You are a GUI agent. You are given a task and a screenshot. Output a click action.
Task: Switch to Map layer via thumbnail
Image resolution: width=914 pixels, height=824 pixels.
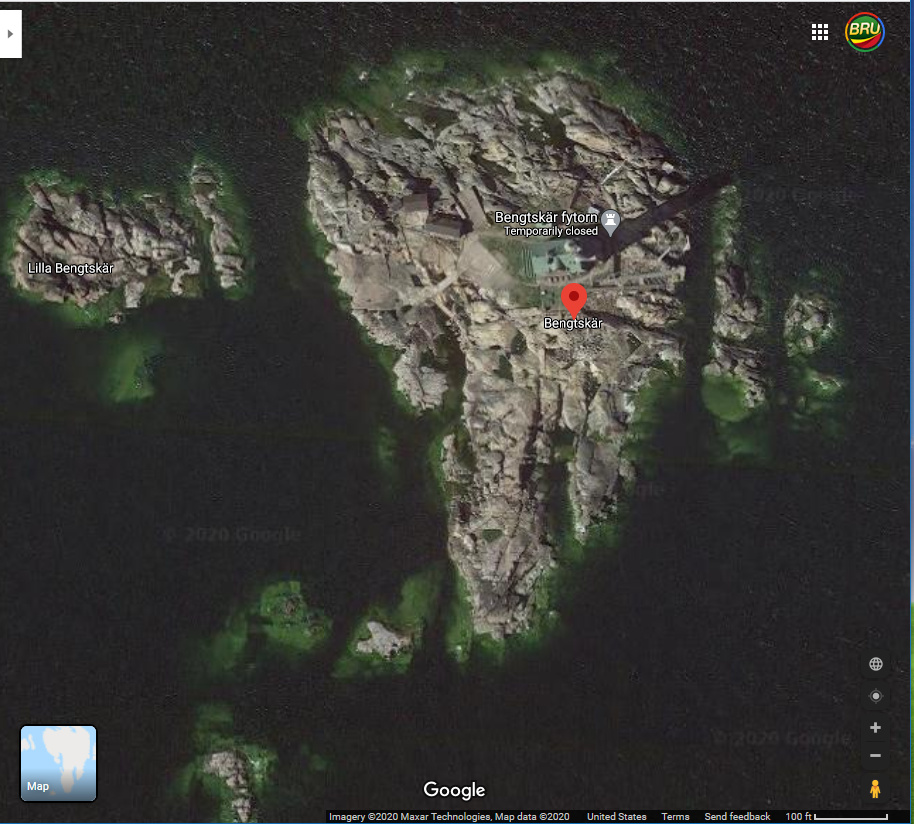[x=58, y=763]
